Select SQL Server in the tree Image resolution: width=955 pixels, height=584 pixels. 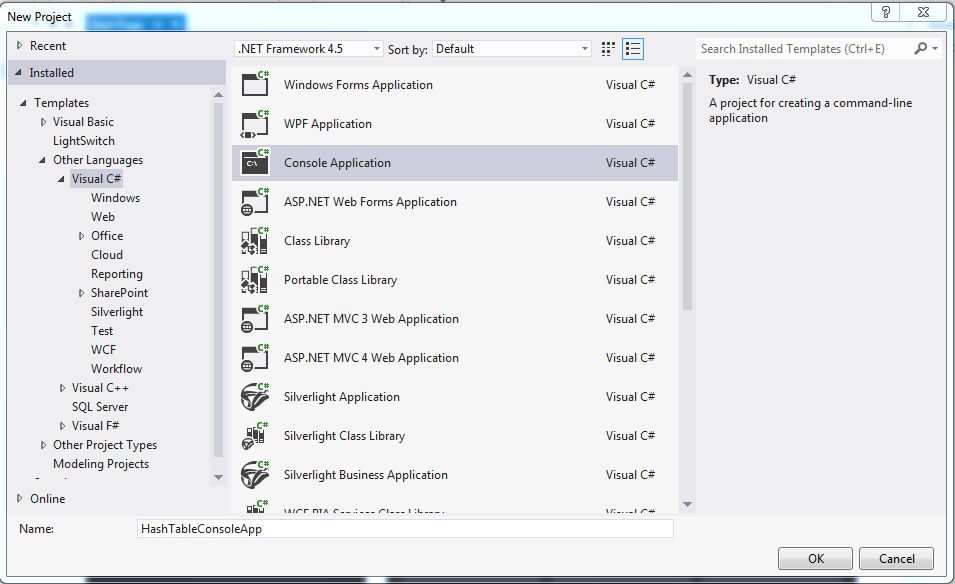coord(100,406)
